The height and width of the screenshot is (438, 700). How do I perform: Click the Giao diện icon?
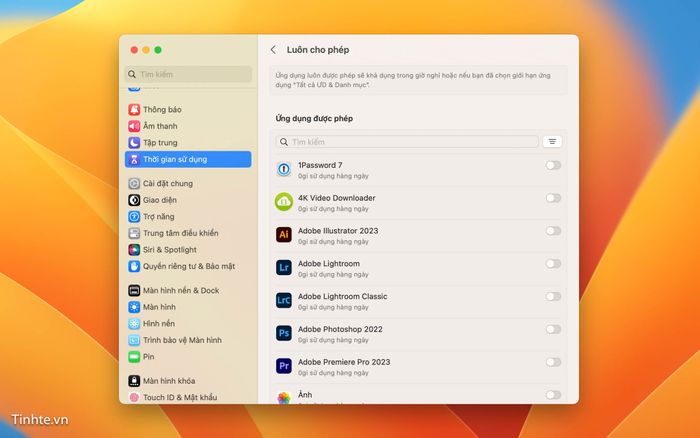coord(134,200)
